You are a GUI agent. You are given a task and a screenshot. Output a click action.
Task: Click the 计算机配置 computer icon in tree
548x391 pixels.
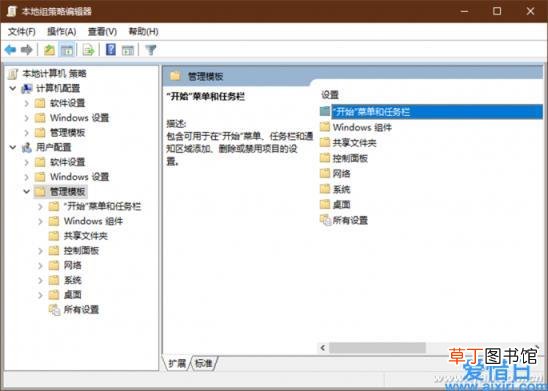point(27,89)
